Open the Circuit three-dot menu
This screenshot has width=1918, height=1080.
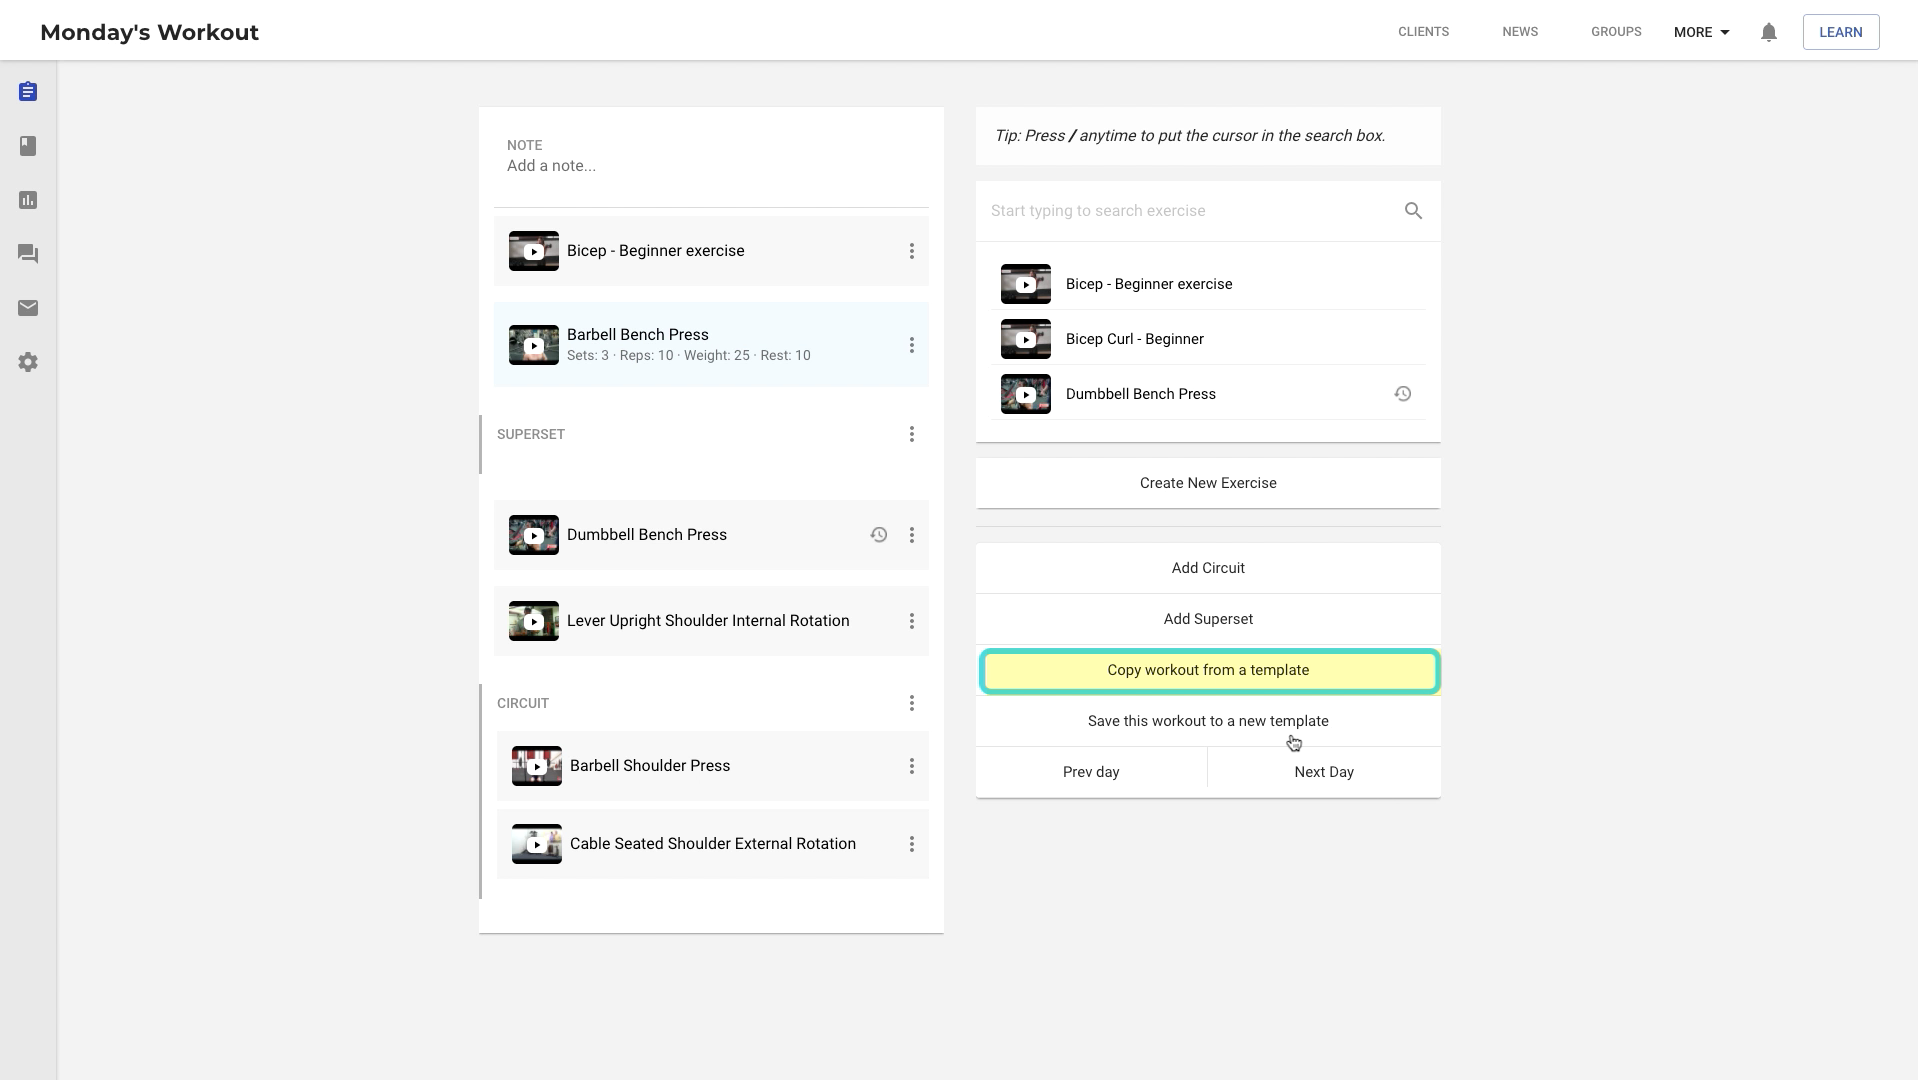[x=911, y=703]
